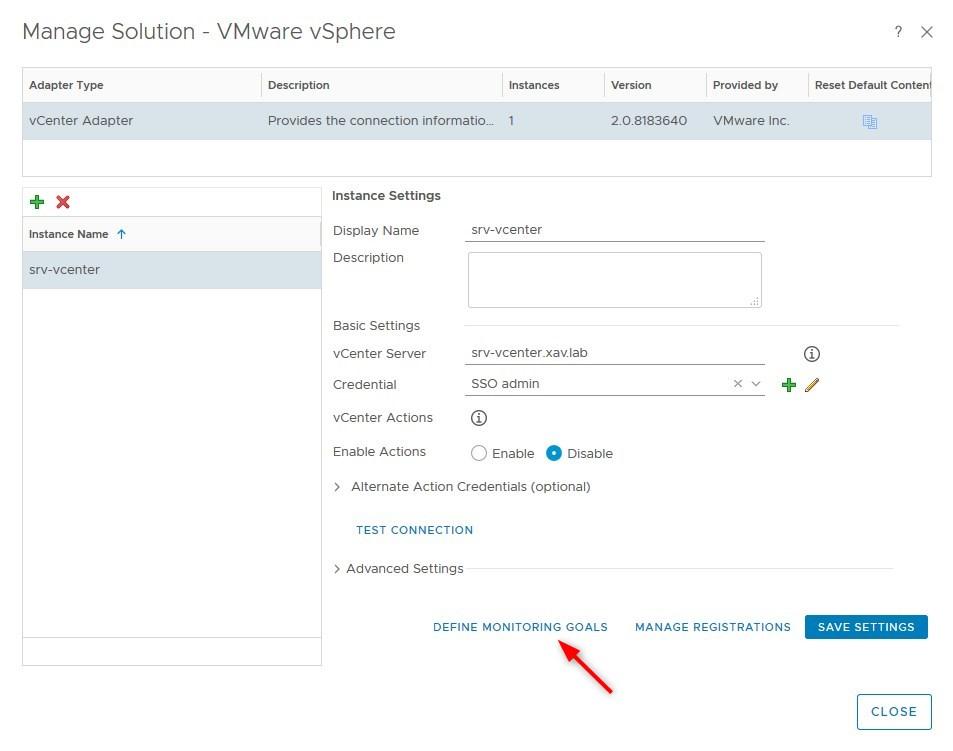Show info for vCenter Actions
Viewport: 953px width, 751px height.
point(478,417)
